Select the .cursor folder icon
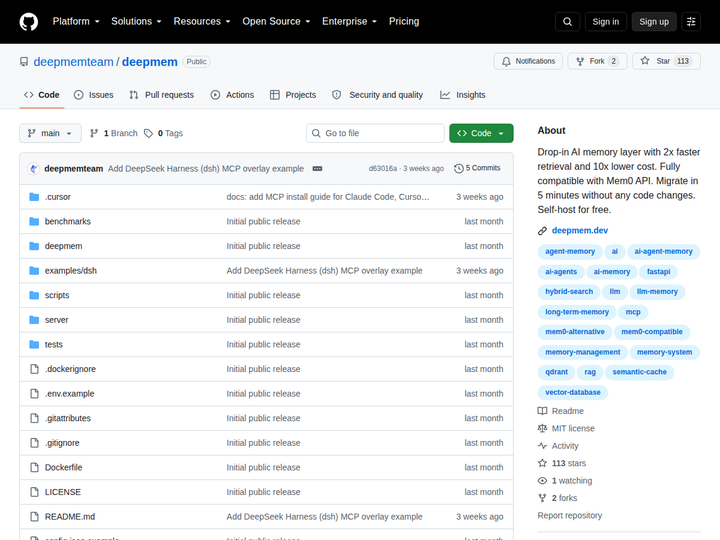This screenshot has height=540, width=720. click(x=34, y=197)
